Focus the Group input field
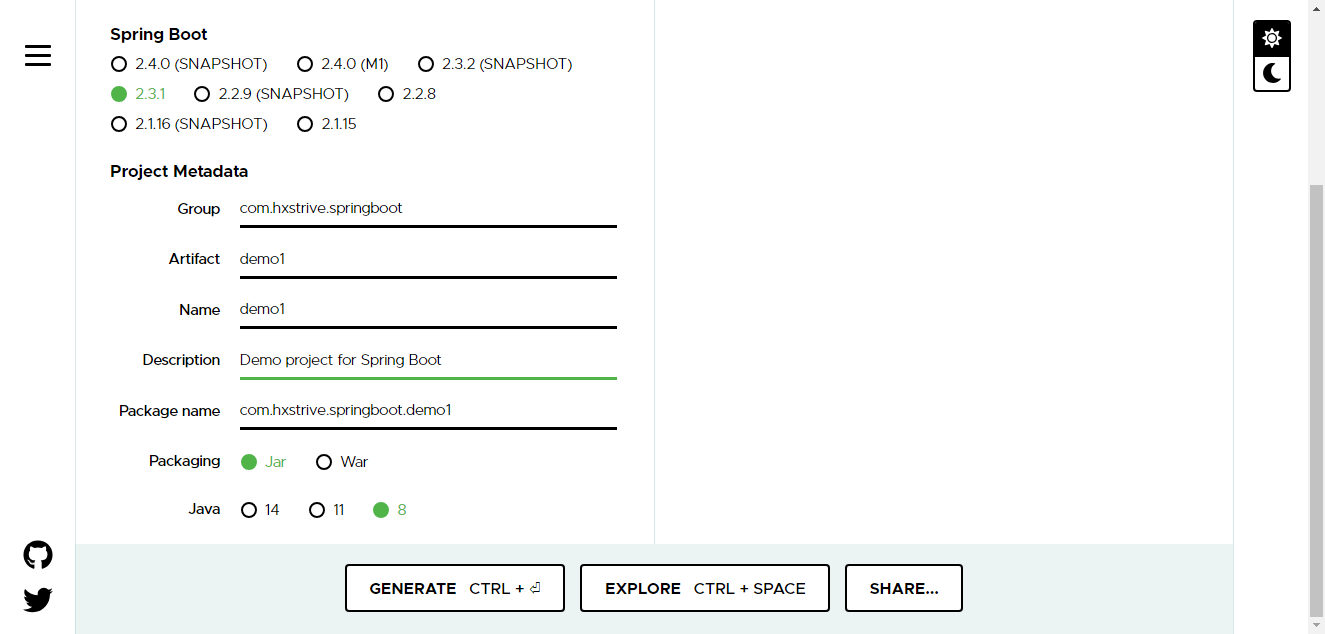 click(x=428, y=209)
